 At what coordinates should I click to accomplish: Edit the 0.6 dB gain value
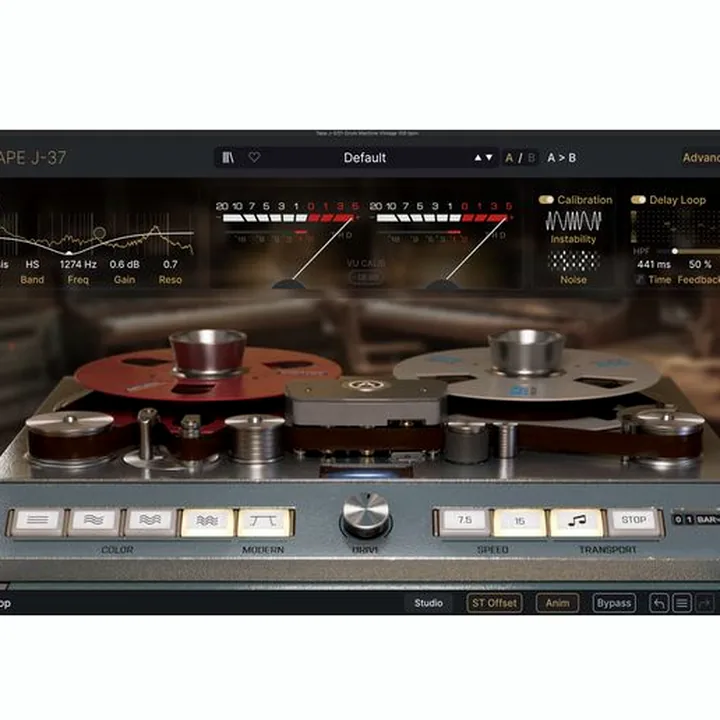coord(124,264)
